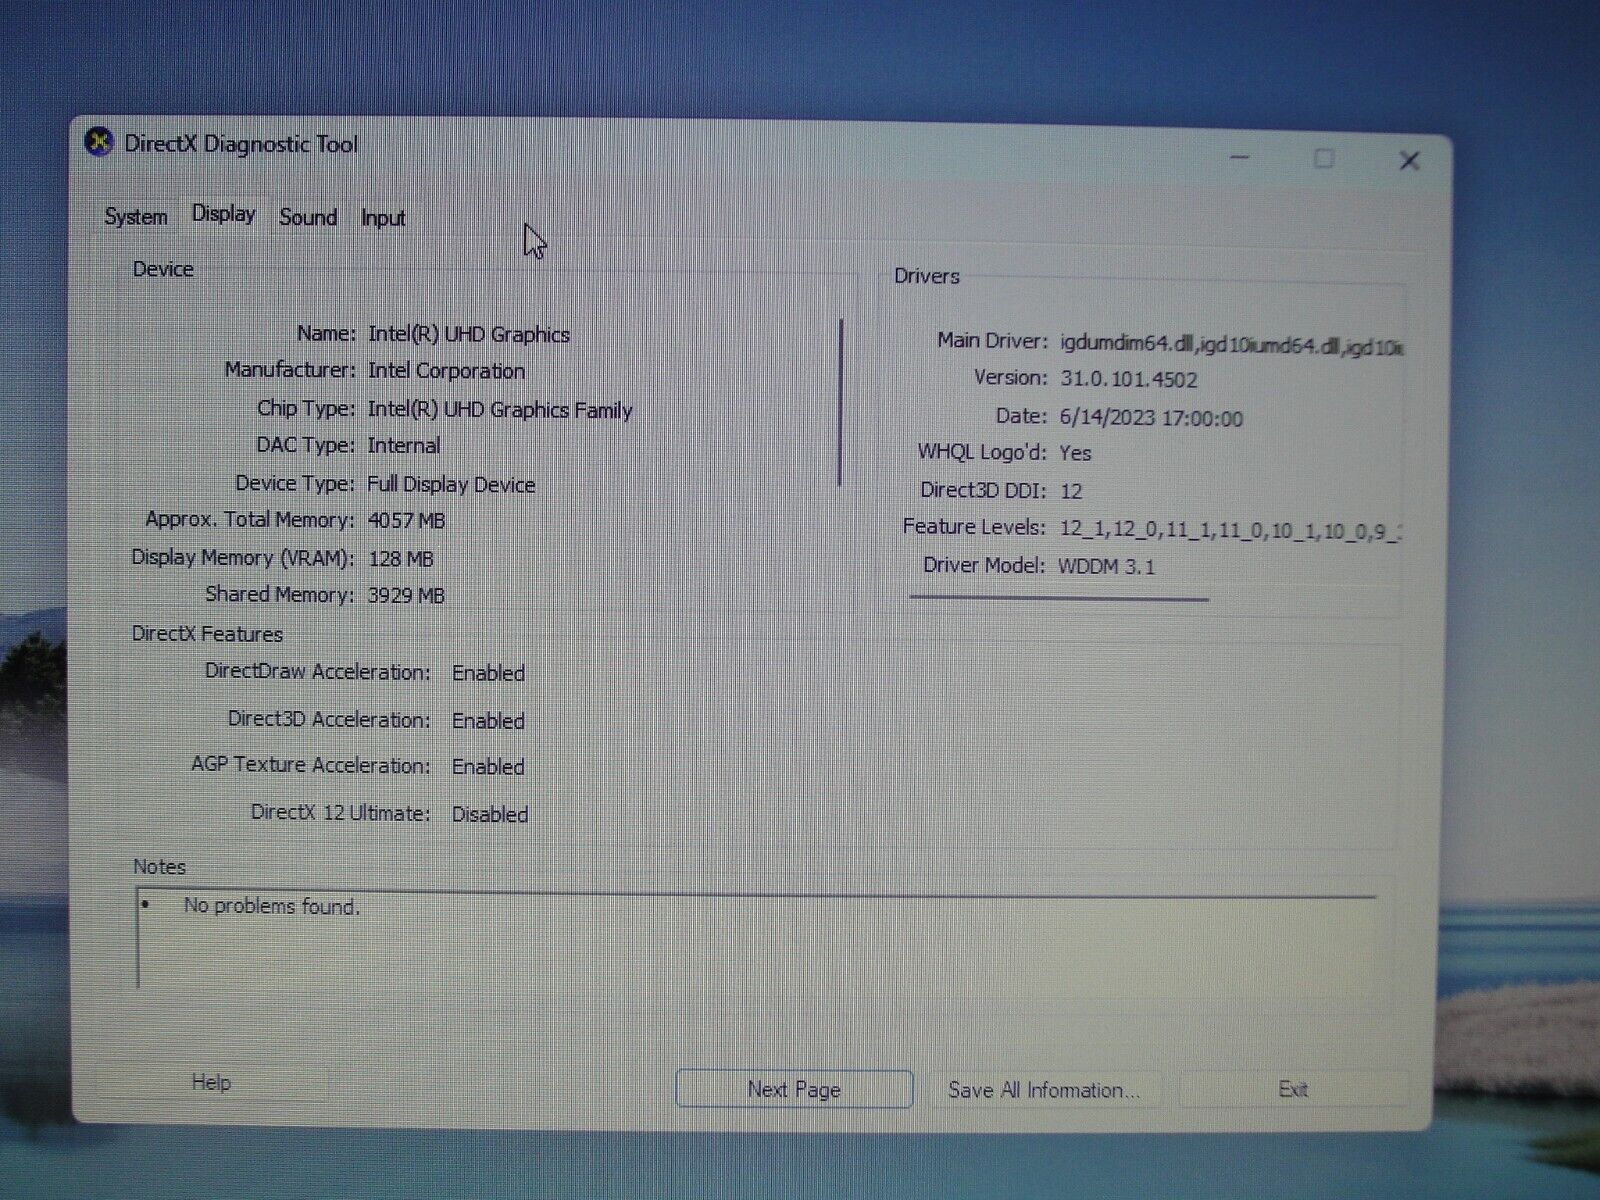Image resolution: width=1600 pixels, height=1200 pixels.
Task: Click the 'DirectX 12 Ultimate:' label
Action: pos(341,813)
